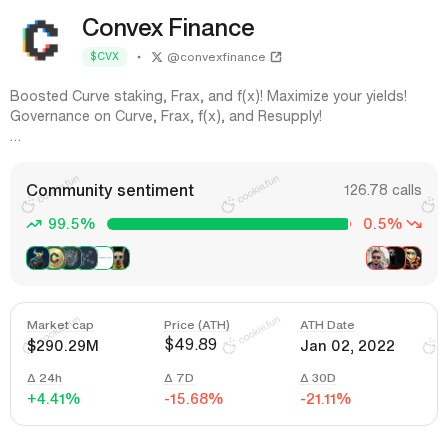Expand the description with the ellipsis
Viewport: 448px width, 436px height.
click(15, 139)
